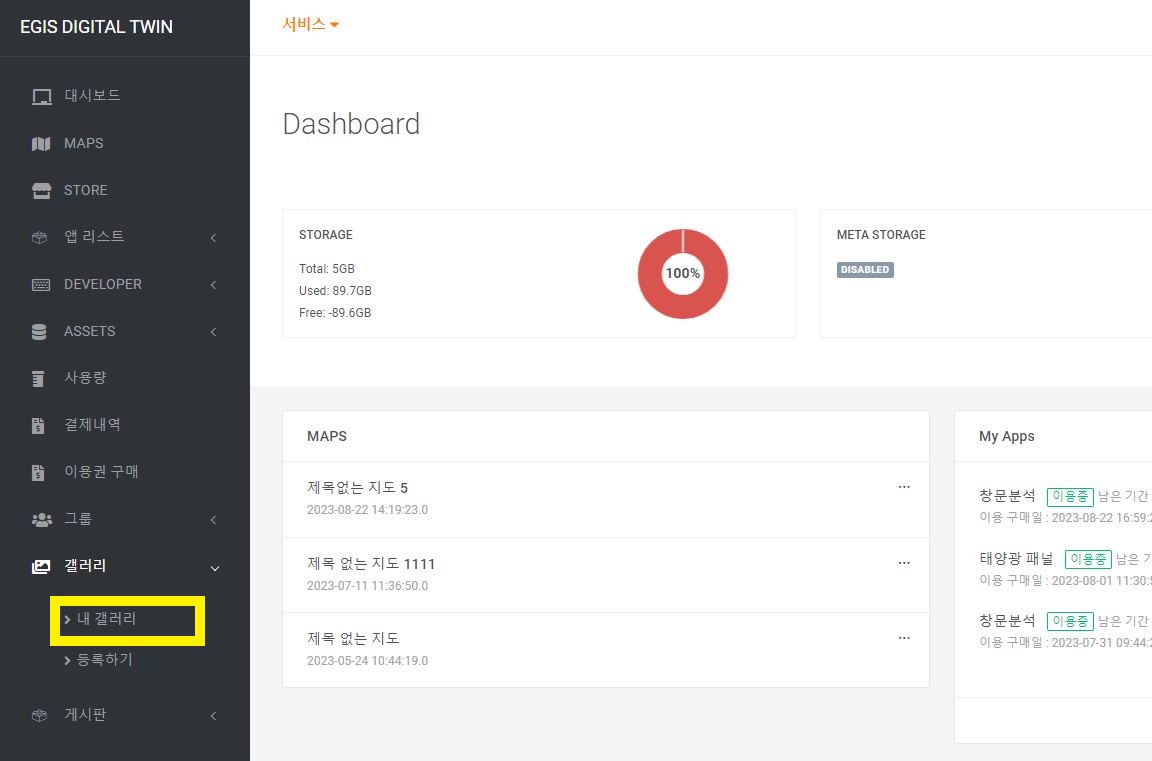Open map titled 제목없는 지도 5
The image size is (1152, 761).
click(357, 488)
